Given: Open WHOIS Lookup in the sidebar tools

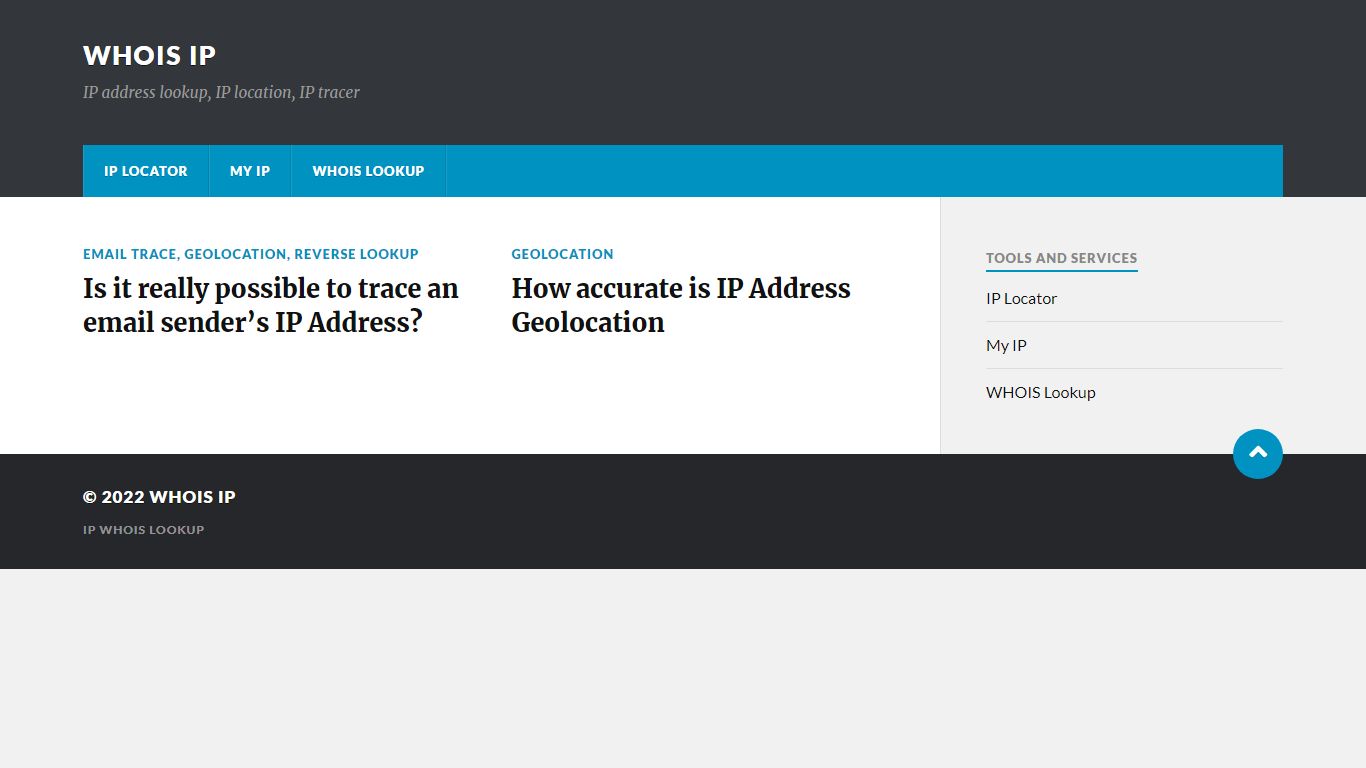Looking at the screenshot, I should click(x=1041, y=392).
